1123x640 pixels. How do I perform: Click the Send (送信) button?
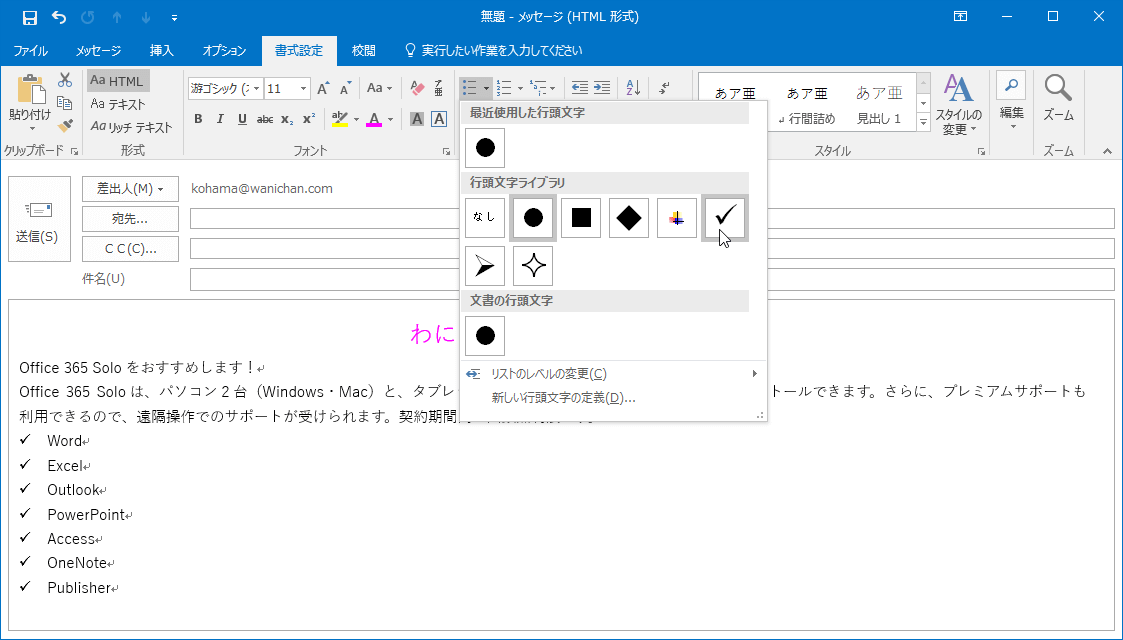[39, 219]
